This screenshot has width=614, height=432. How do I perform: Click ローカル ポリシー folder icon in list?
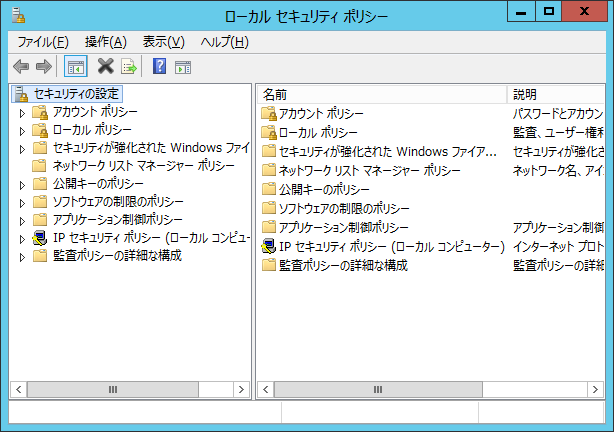point(269,132)
